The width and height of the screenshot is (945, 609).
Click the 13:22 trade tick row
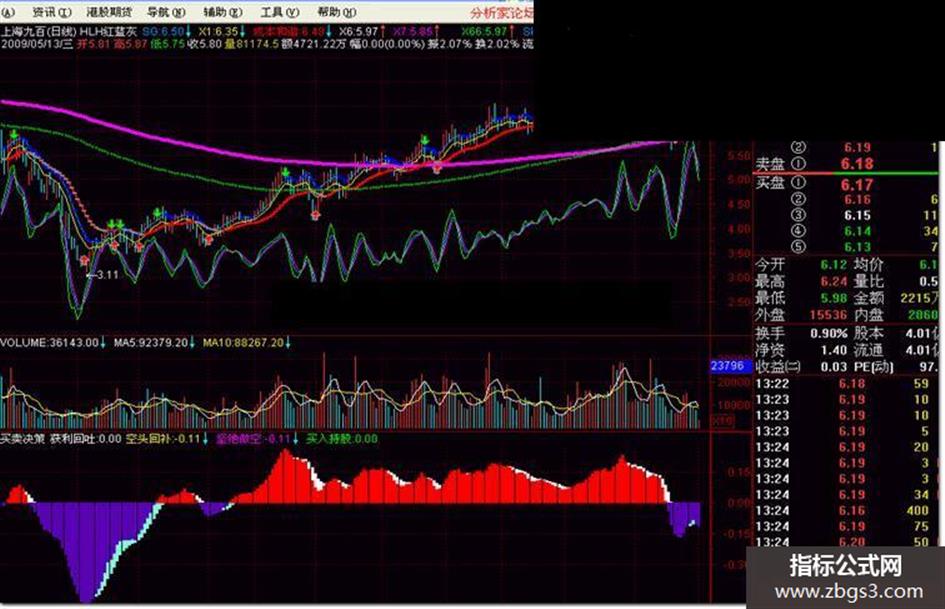(846, 383)
